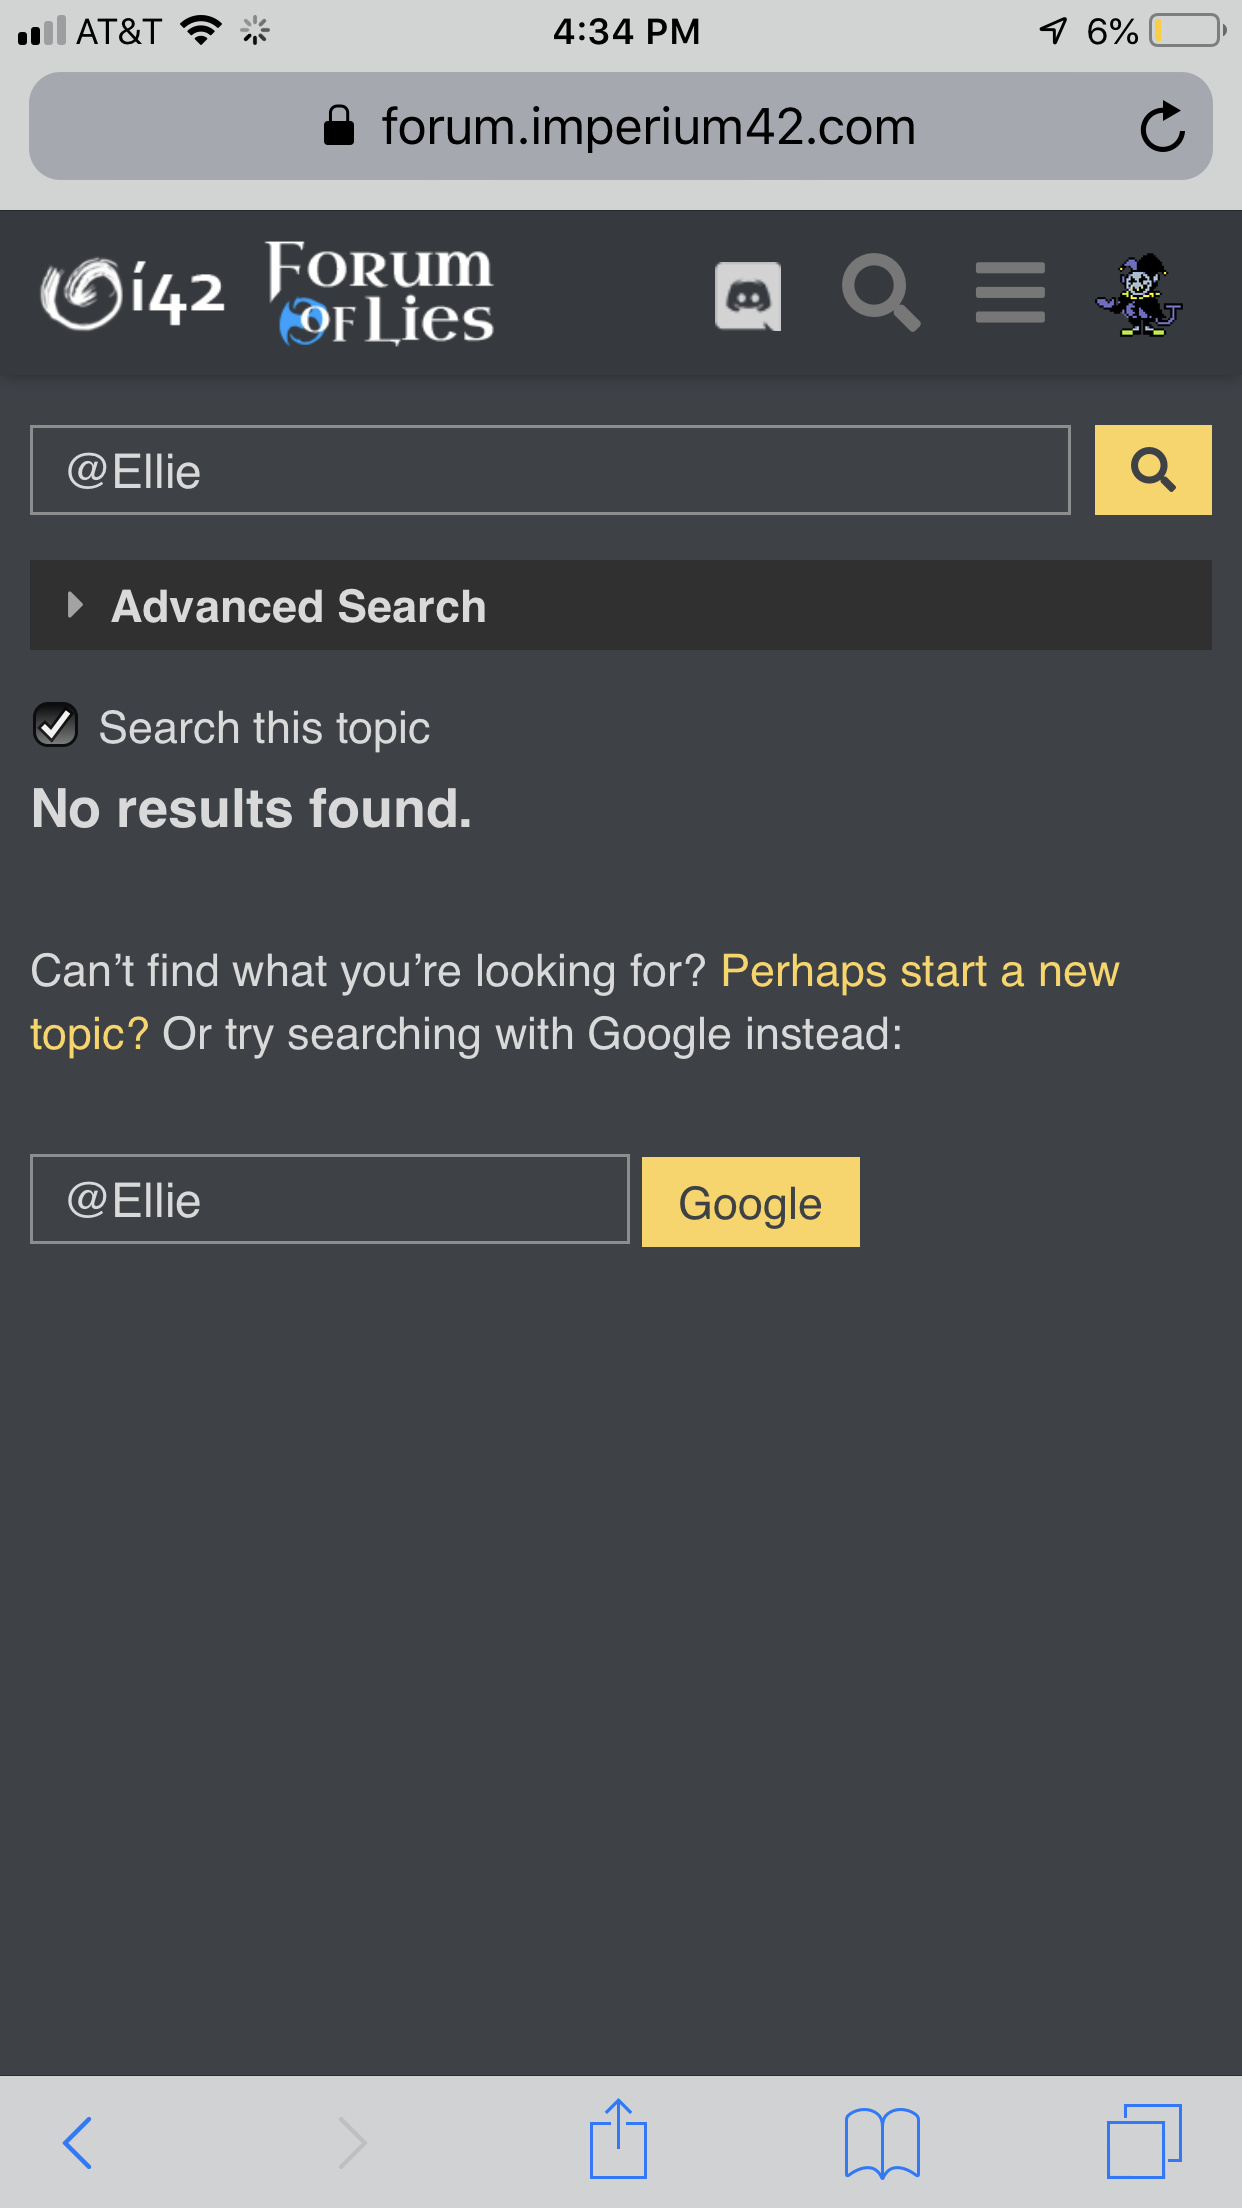1242x2208 pixels.
Task: Open the Safari share sheet
Action: pyautogui.click(x=618, y=2140)
